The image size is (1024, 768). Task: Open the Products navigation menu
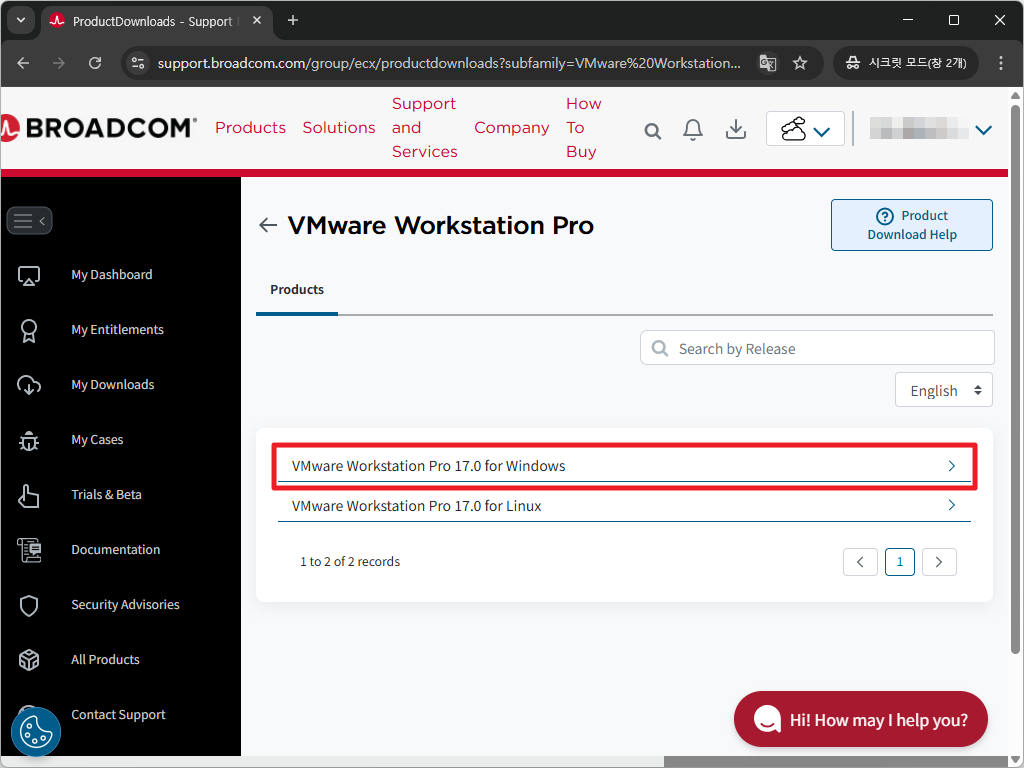[251, 127]
